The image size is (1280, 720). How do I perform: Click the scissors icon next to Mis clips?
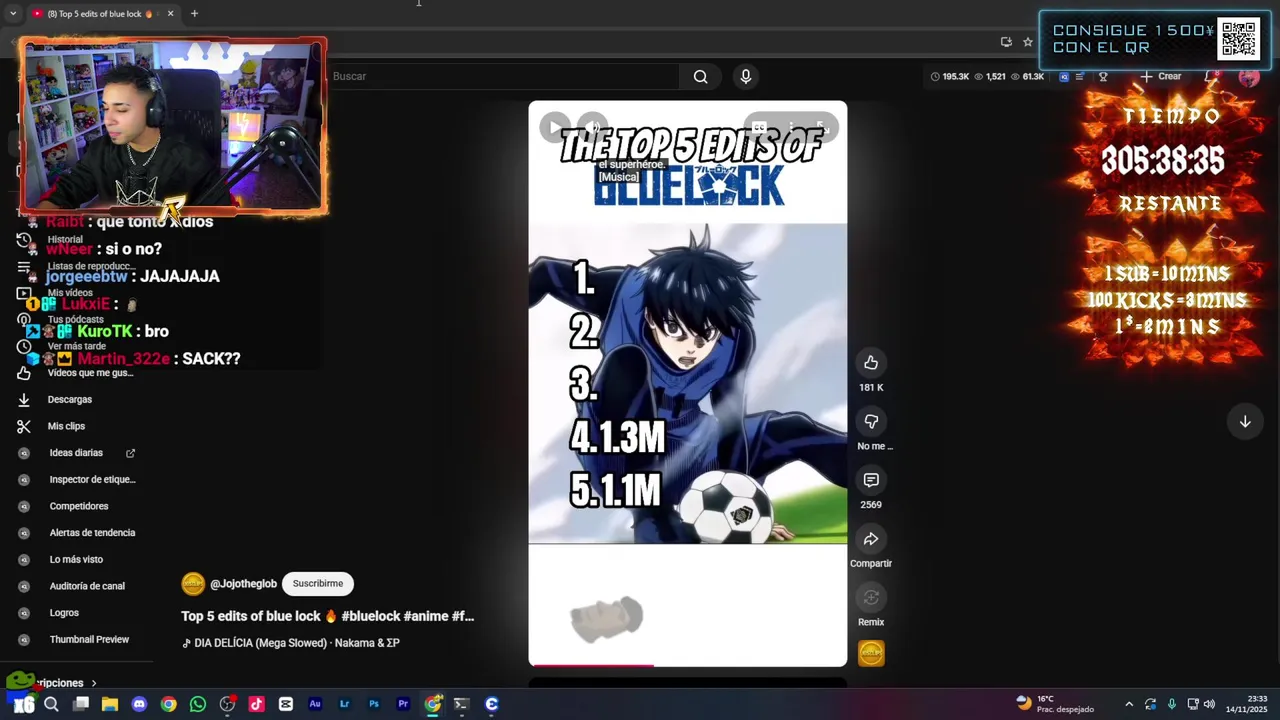pyautogui.click(x=24, y=426)
